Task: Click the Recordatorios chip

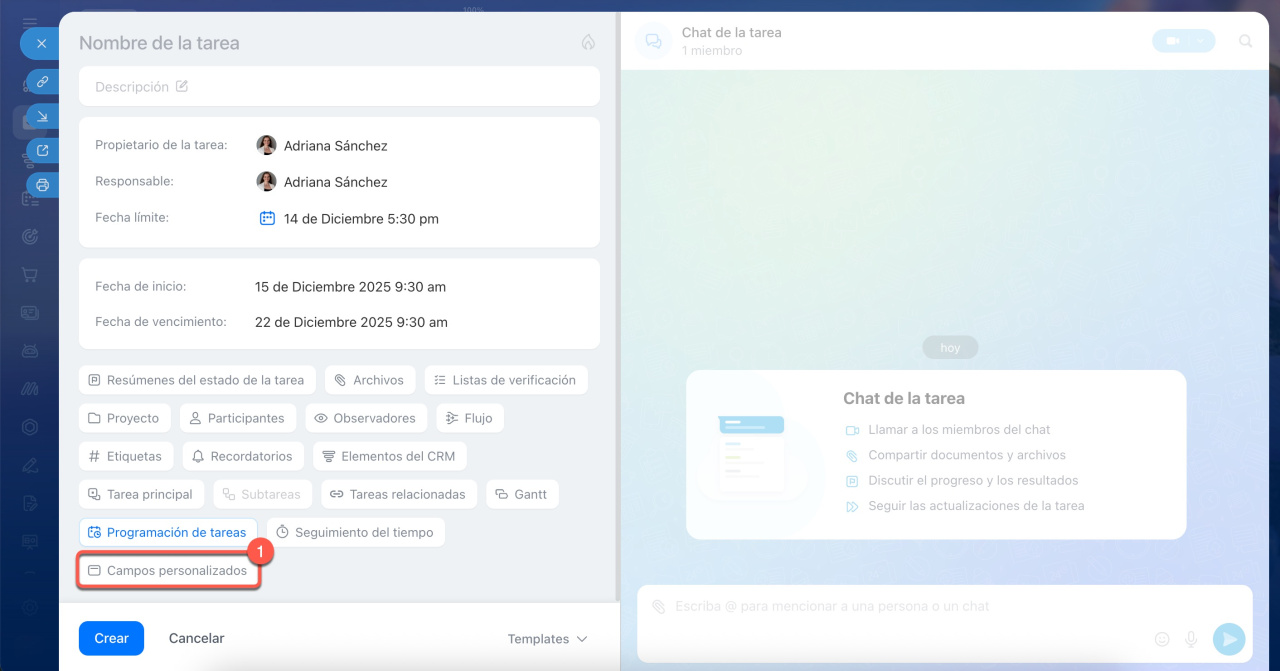Action: 243,456
